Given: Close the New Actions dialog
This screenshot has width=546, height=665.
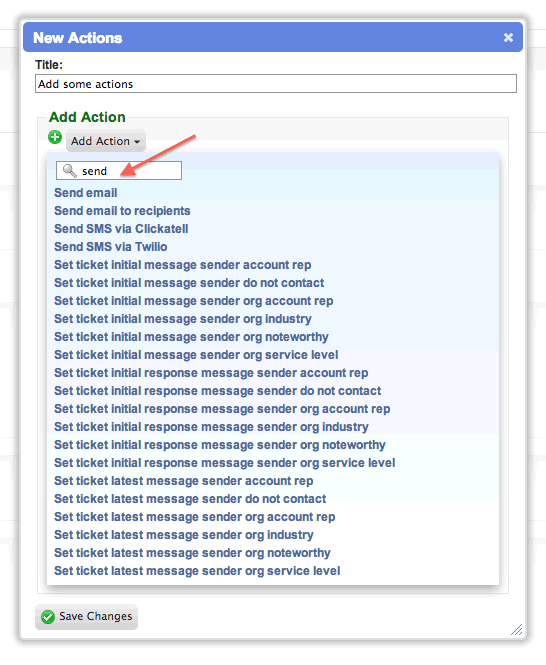Looking at the screenshot, I should 508,38.
